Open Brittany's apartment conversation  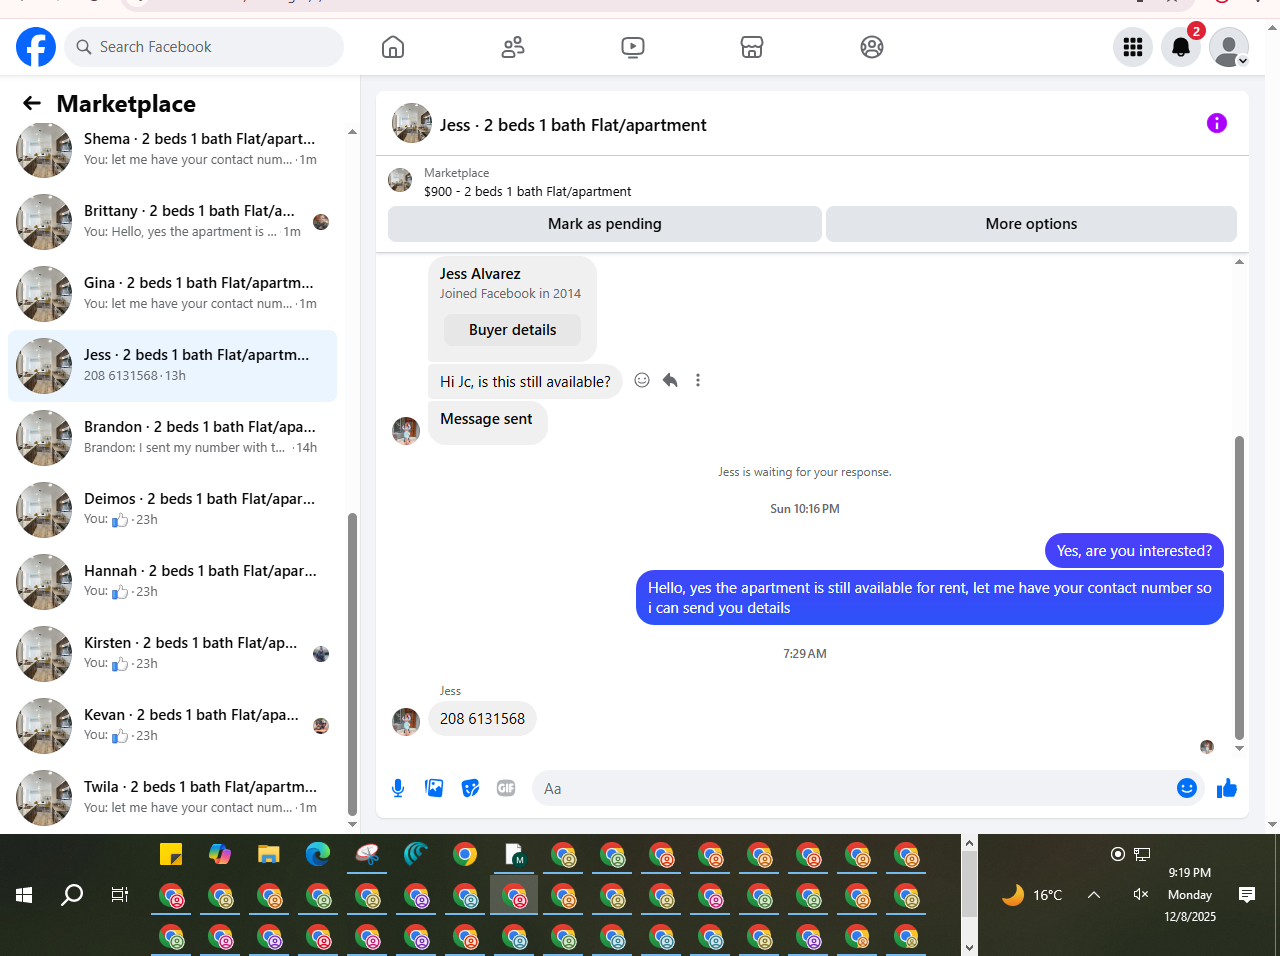coord(172,222)
